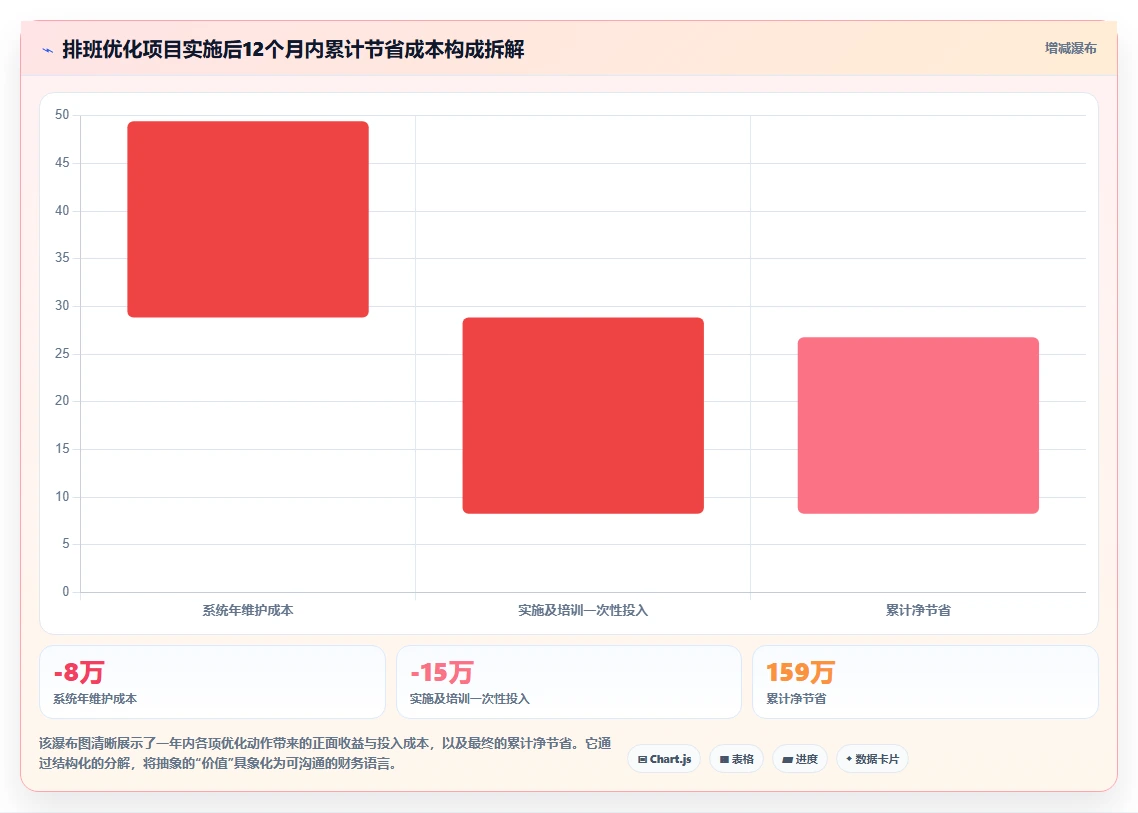Click the description paragraph starting 该瀑布图清晰展示了

(325, 753)
